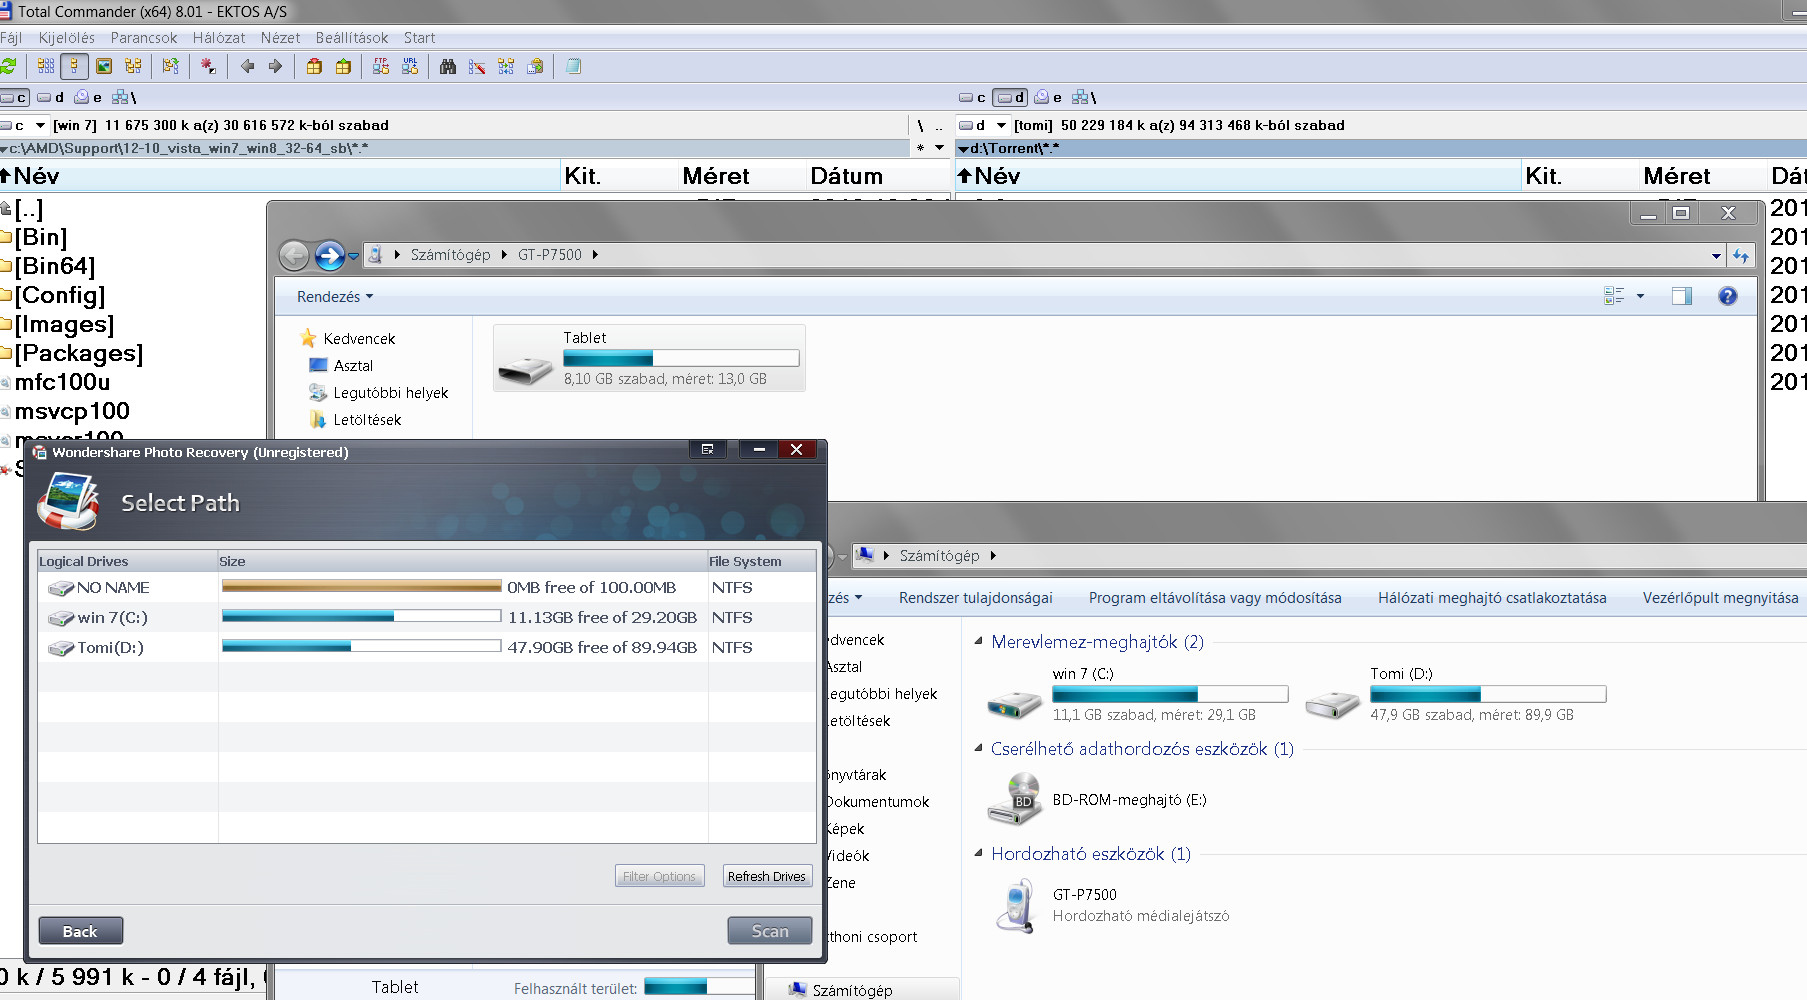
Task: Select Tomi(D:) drive in Photo Recovery
Action: click(427, 648)
